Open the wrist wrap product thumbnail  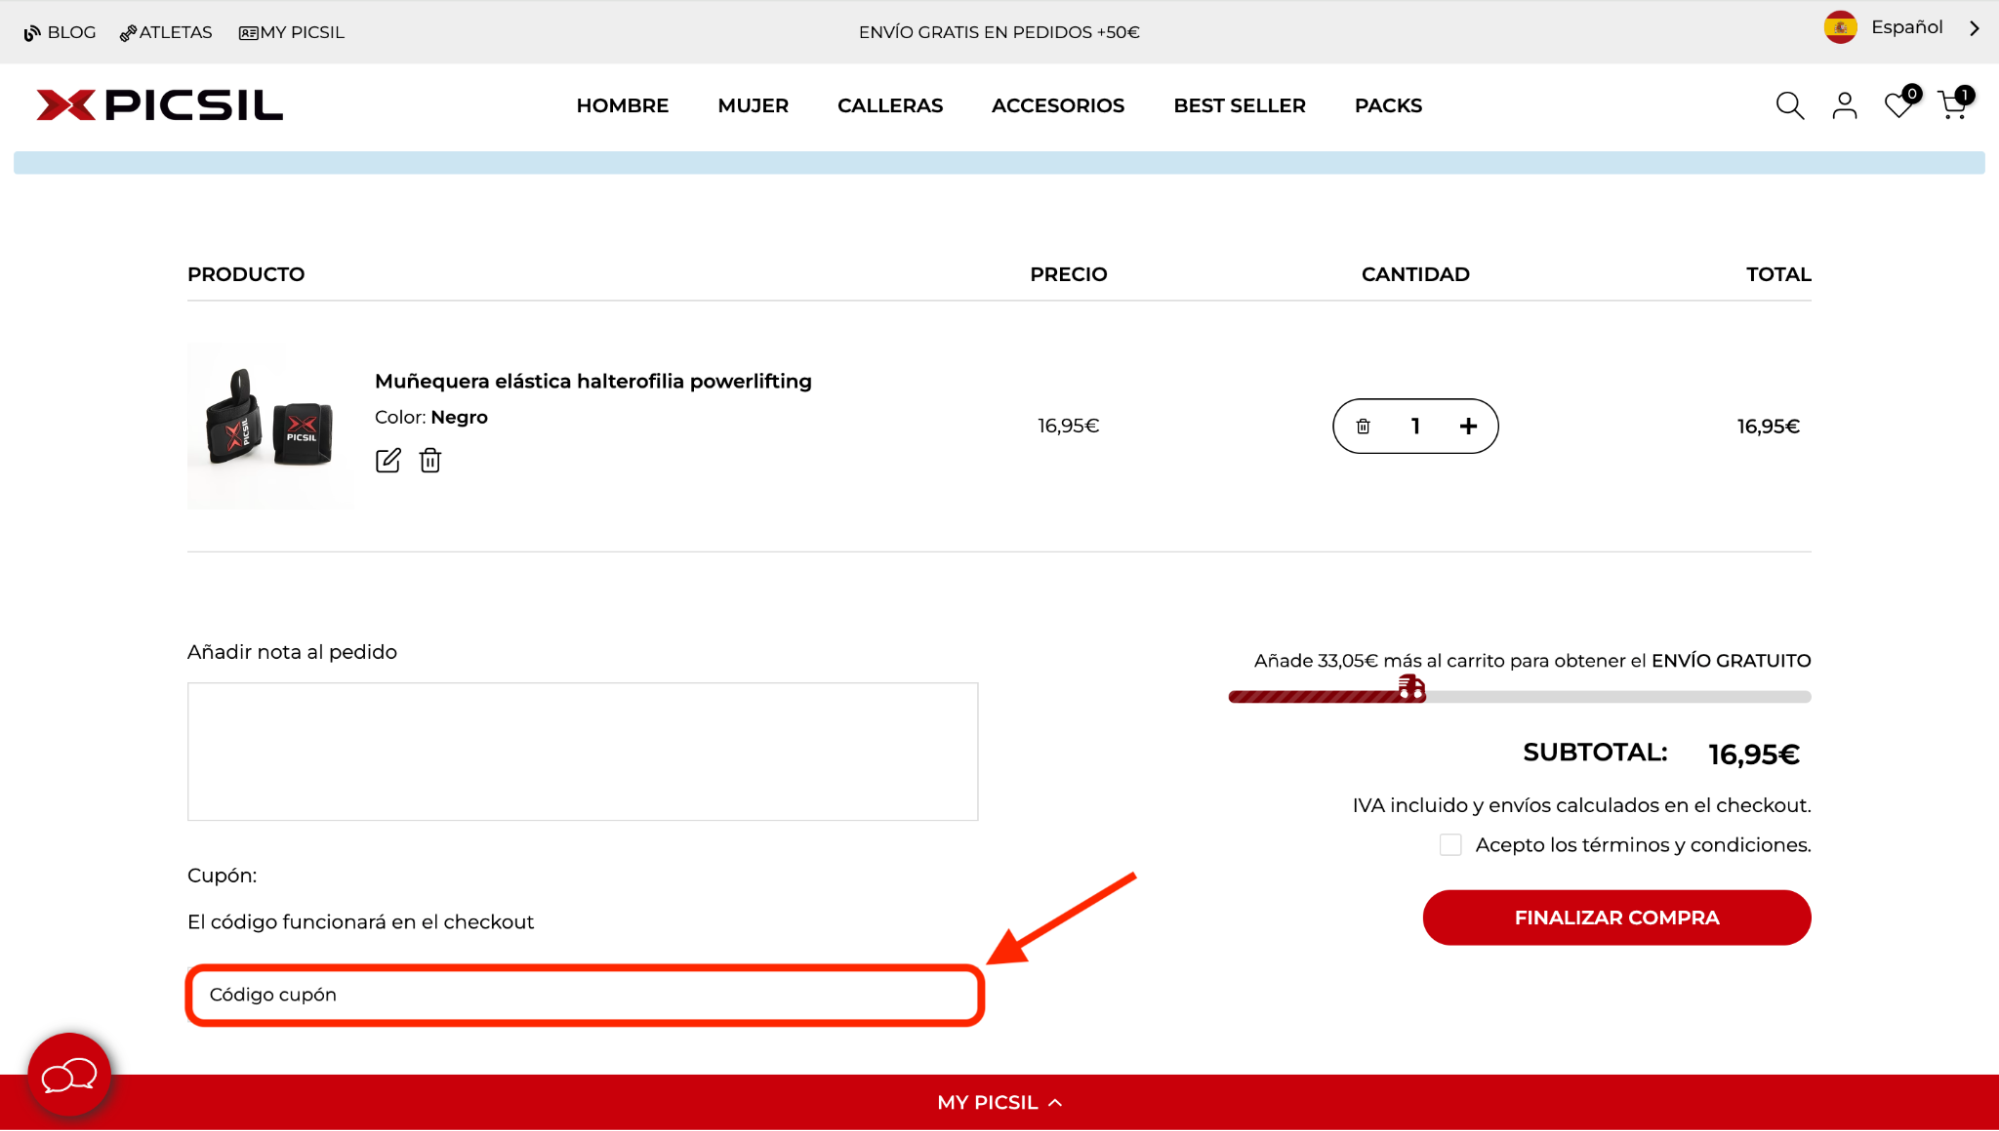coord(269,427)
